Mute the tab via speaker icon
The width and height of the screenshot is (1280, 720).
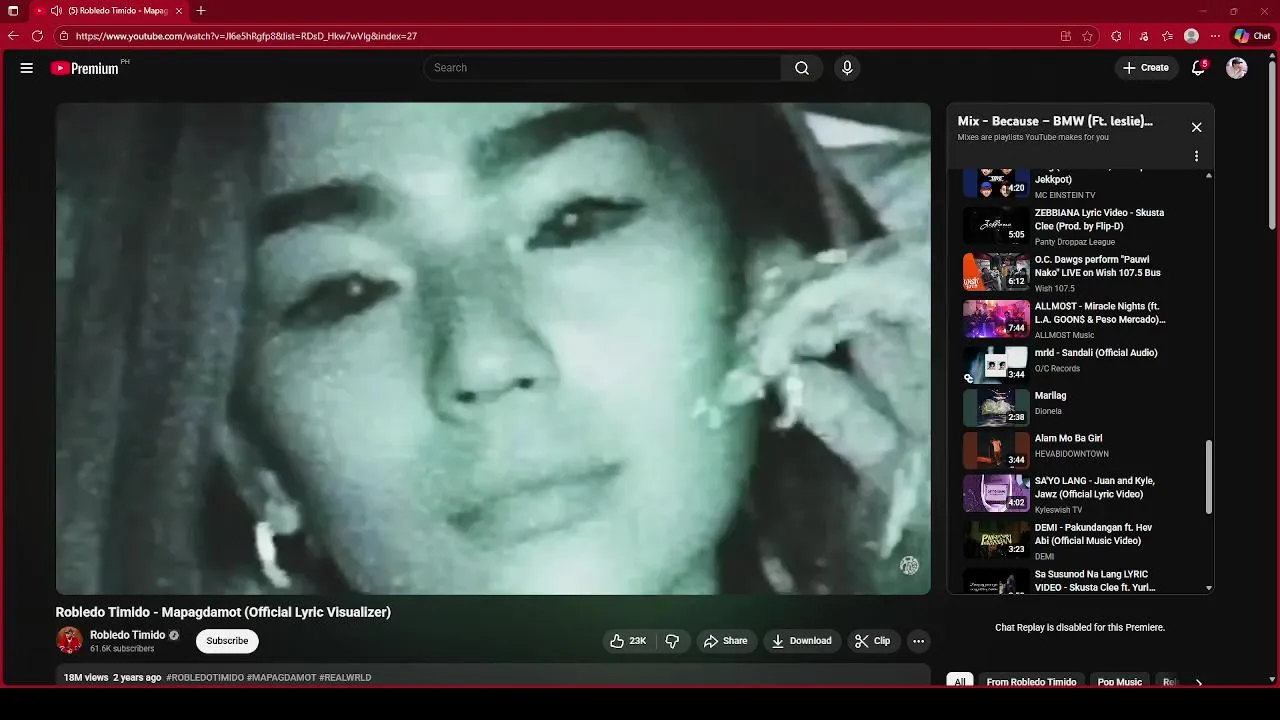(x=56, y=11)
